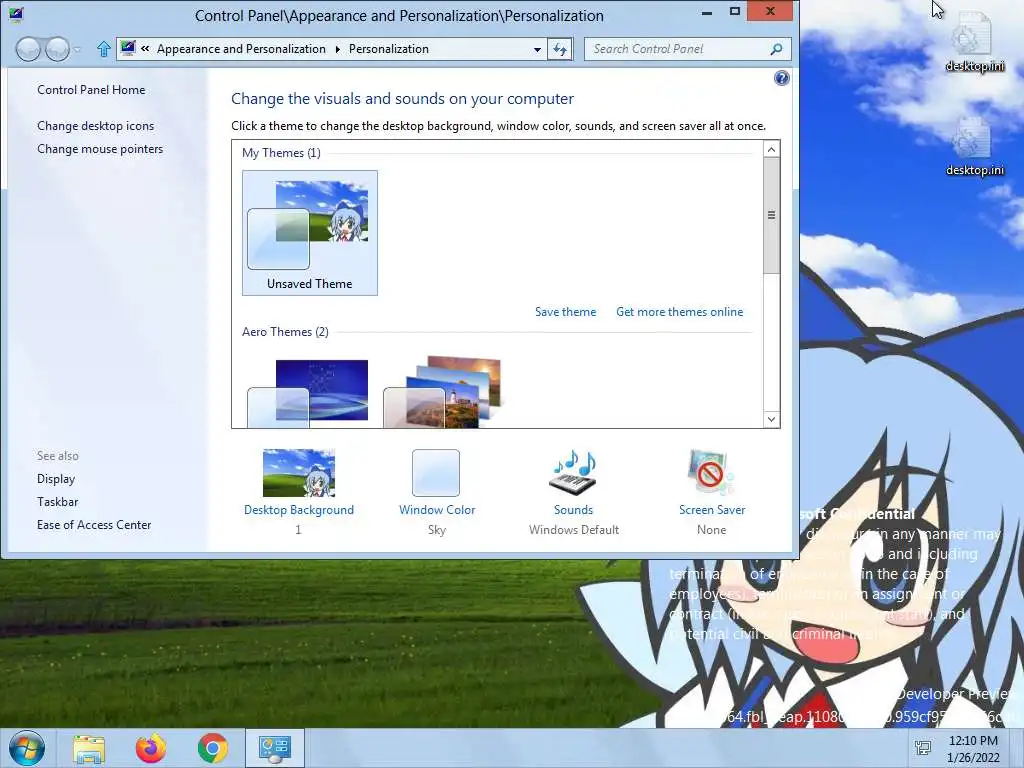Click the Forward navigation button

[57, 50]
